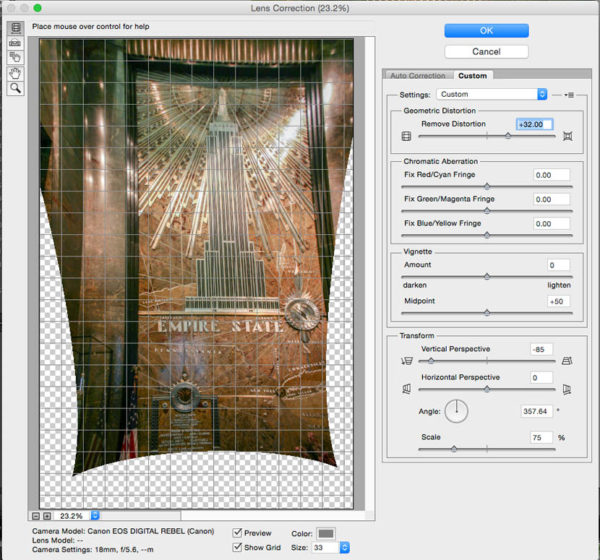Open the zoom percentage dropdown
The height and width of the screenshot is (560, 600).
[x=96, y=516]
